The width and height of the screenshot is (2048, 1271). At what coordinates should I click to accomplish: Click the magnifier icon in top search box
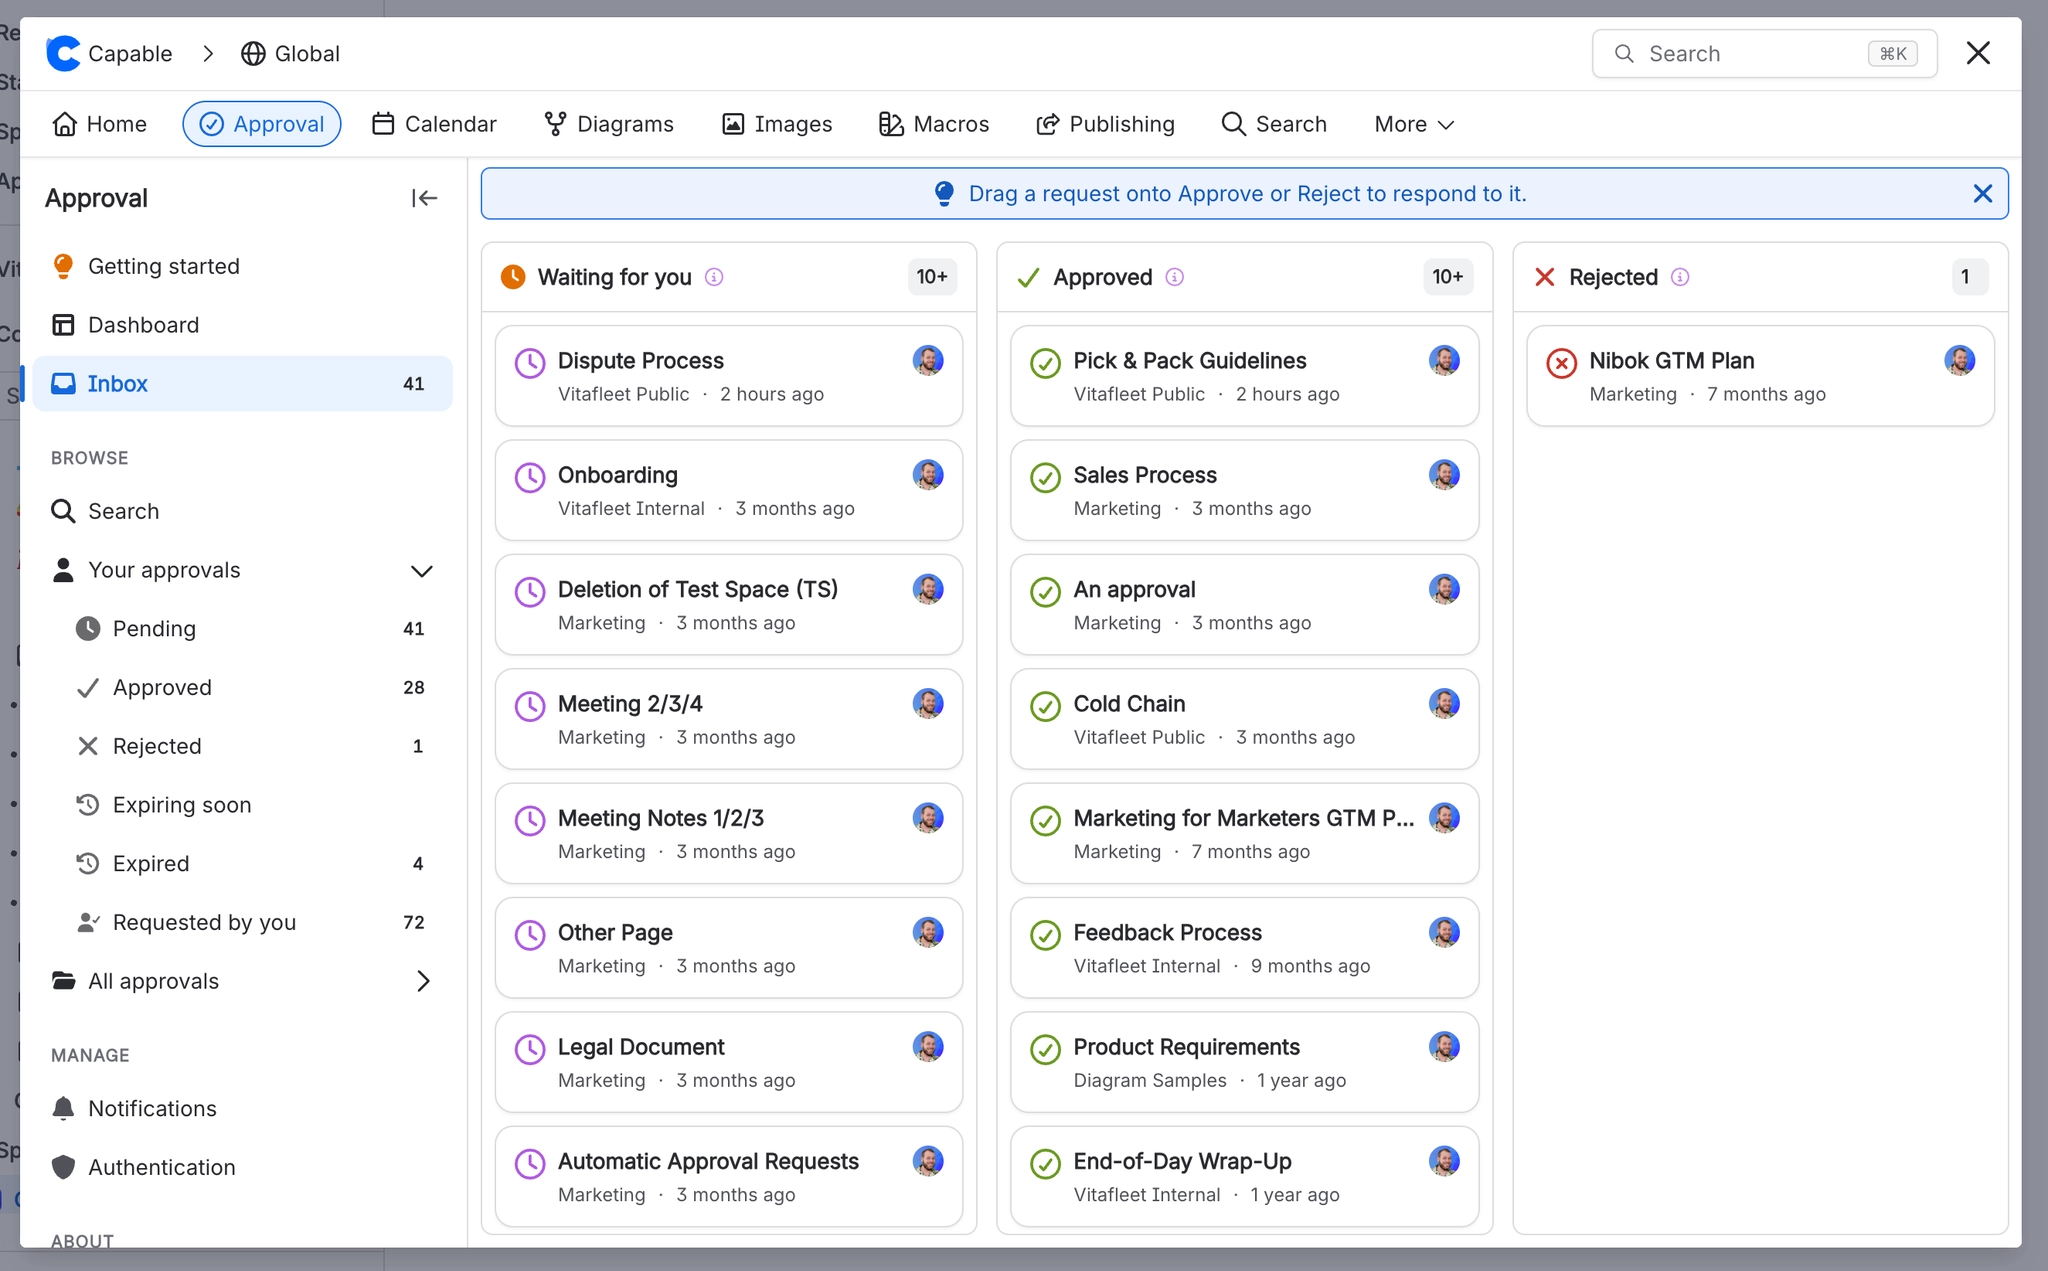coord(1625,53)
